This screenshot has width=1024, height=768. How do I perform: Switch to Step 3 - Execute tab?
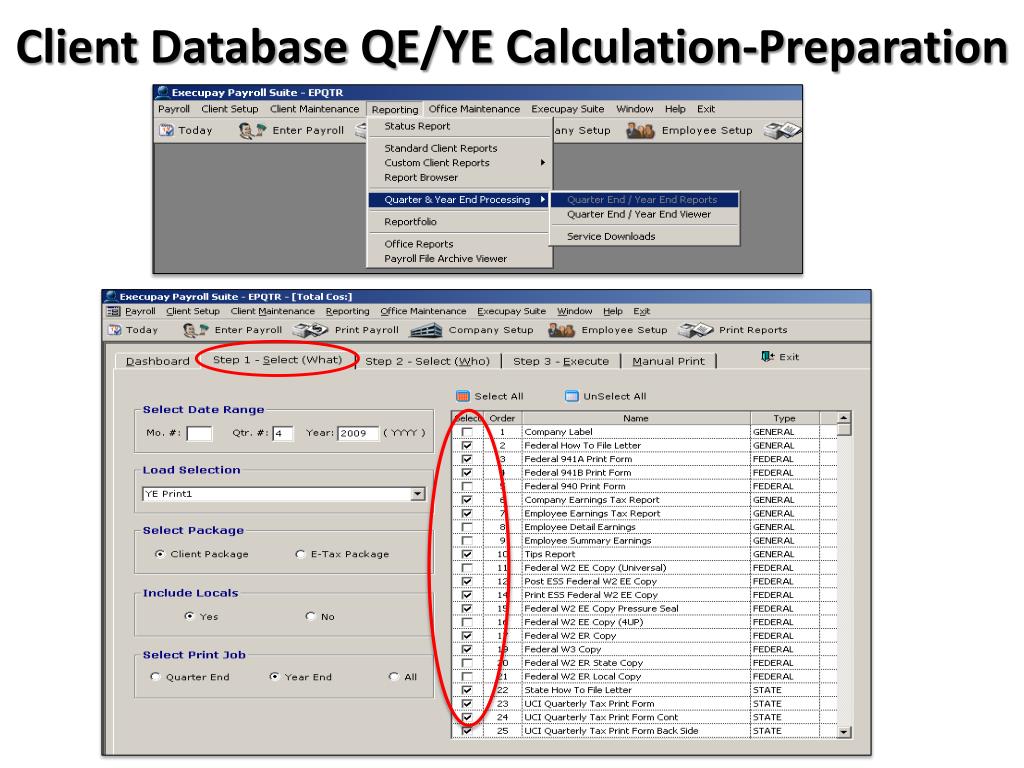(561, 361)
